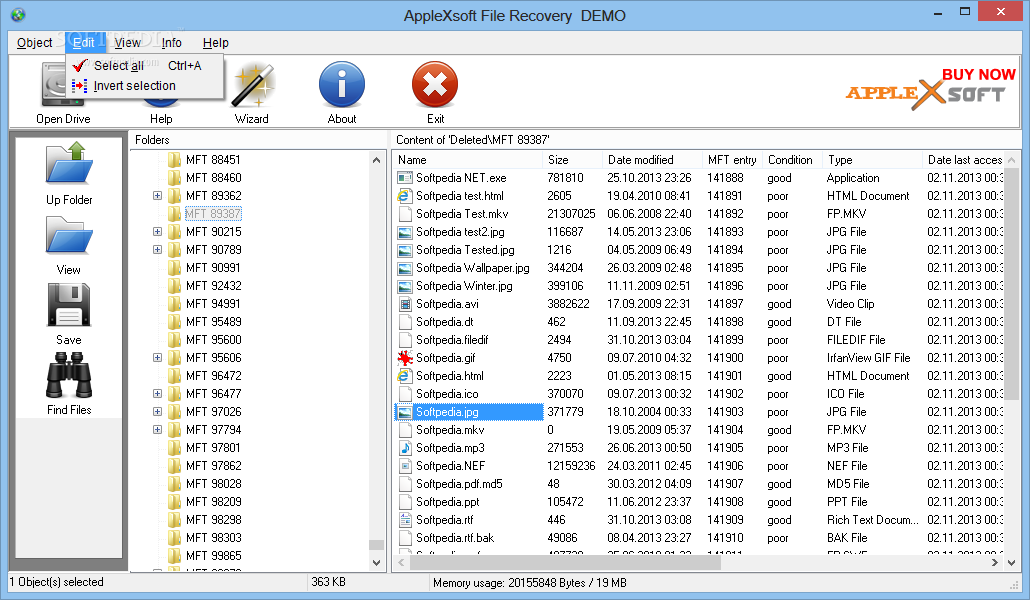Screen dimensions: 1030x600
Task: Click folder tree scroll down arrow
Action: (x=376, y=563)
